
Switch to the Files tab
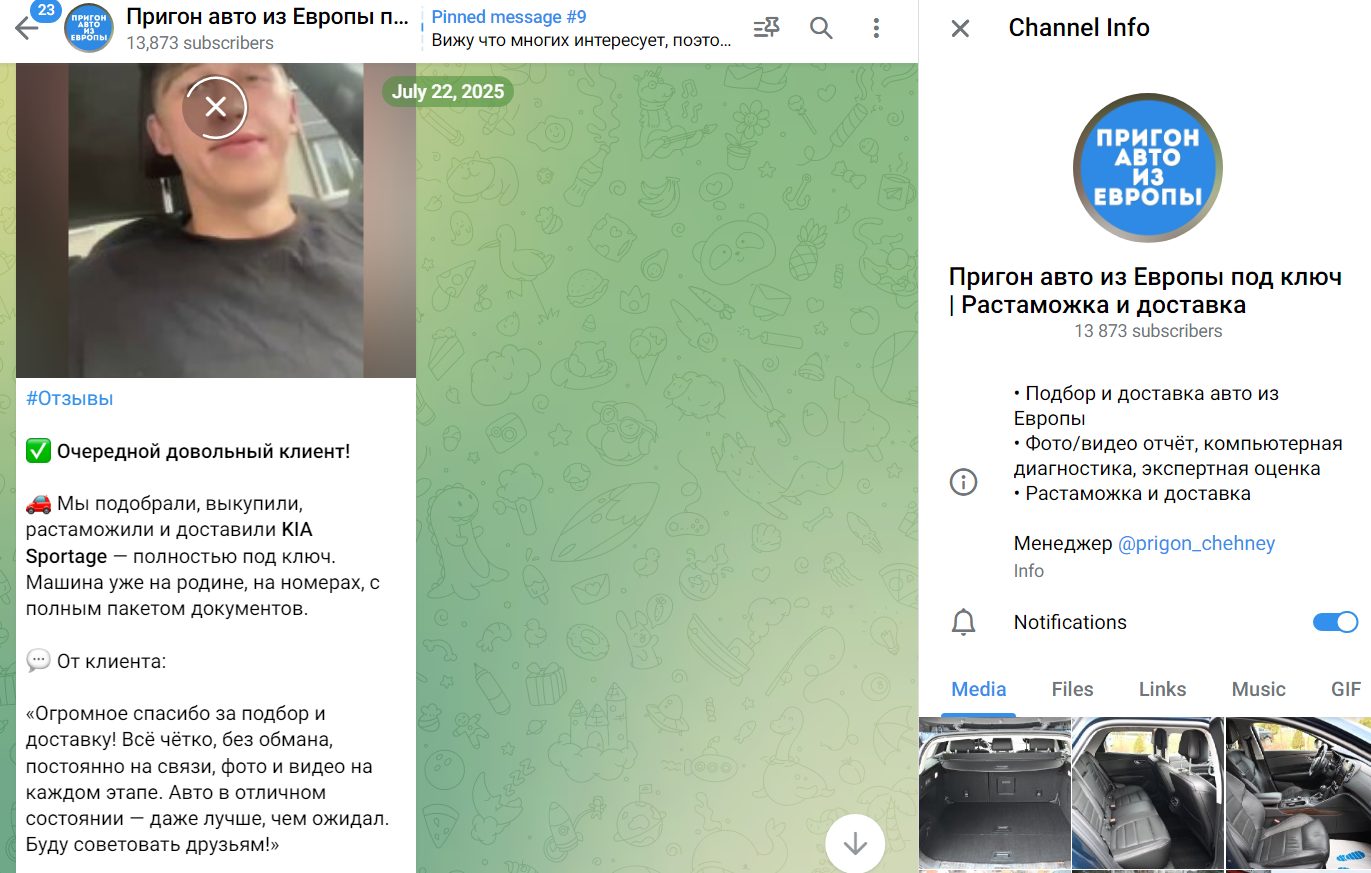(x=1072, y=689)
